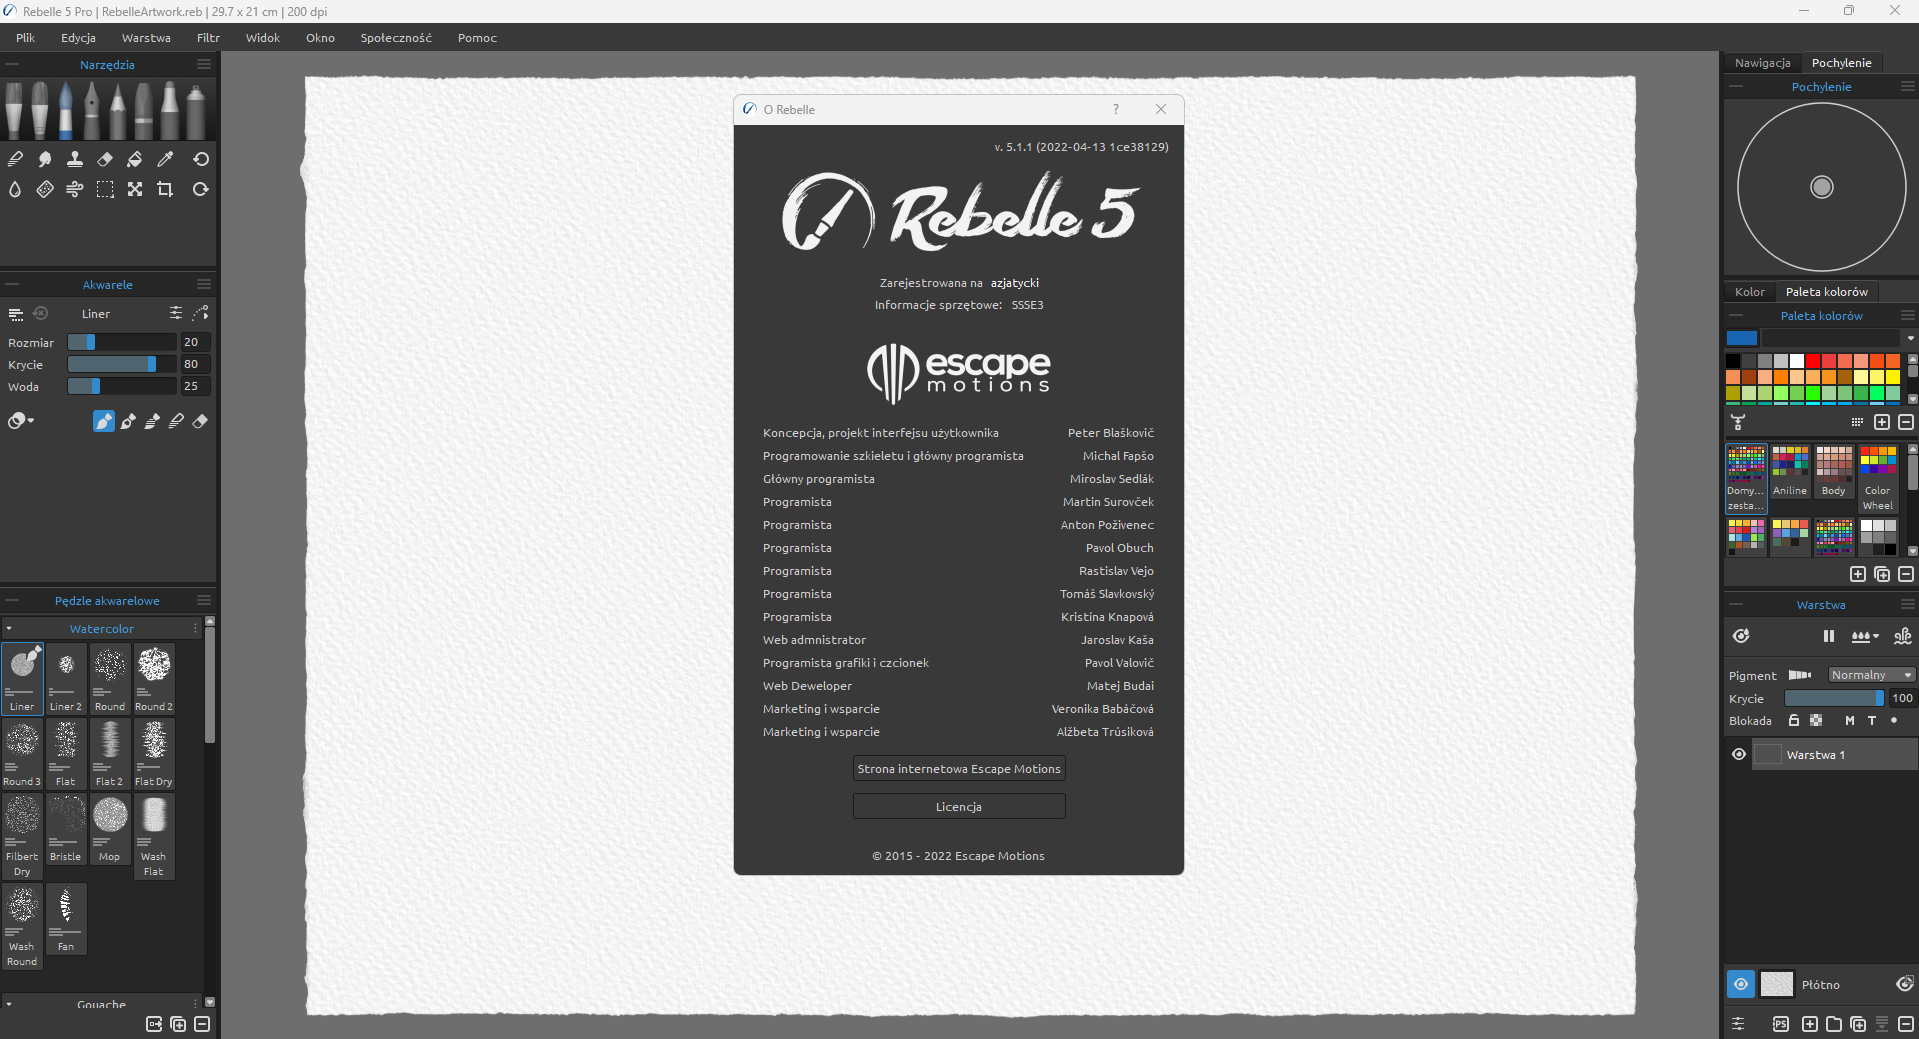Open the Normalny blend mode dropdown

point(1871,675)
